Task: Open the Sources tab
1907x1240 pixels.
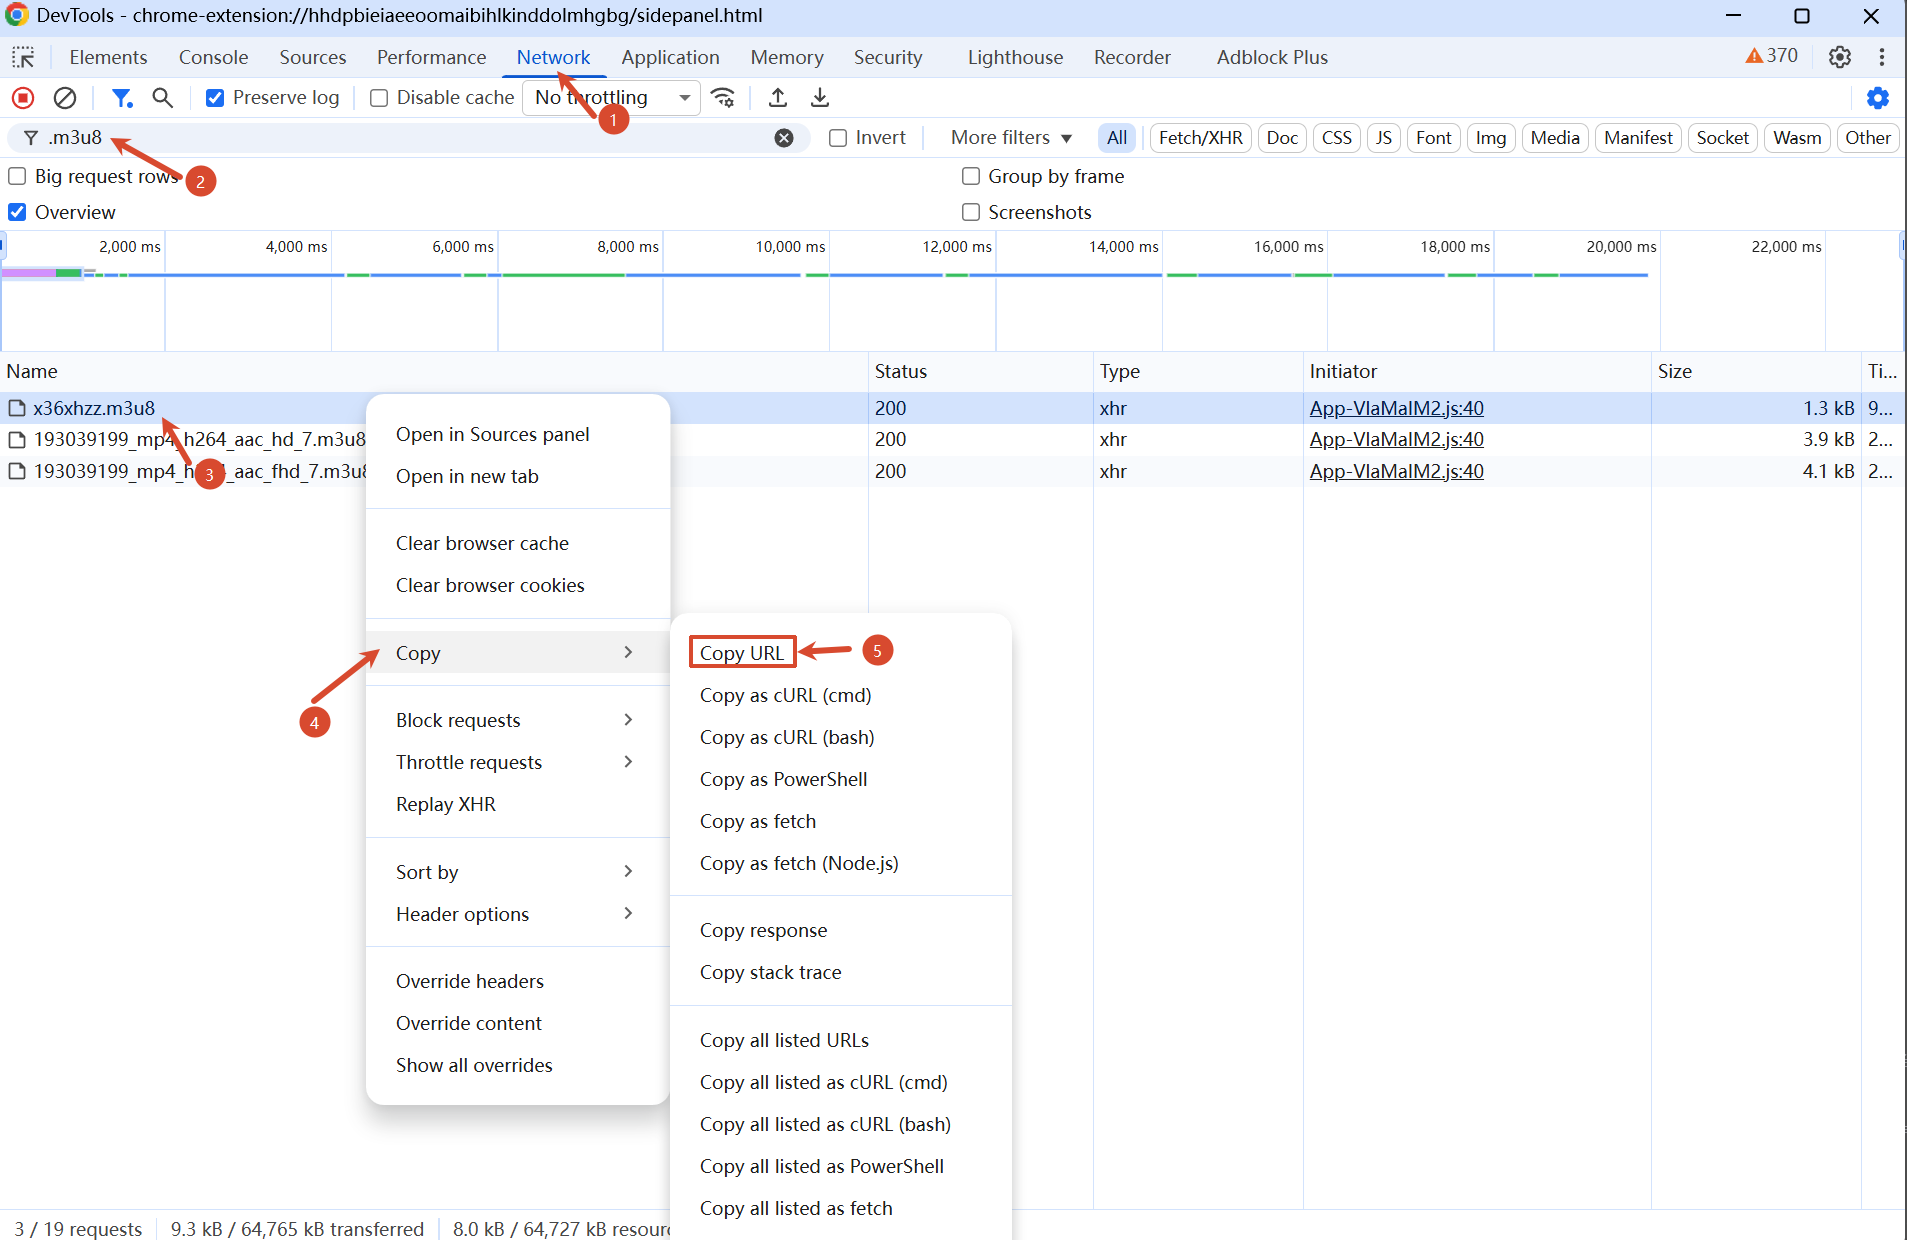Action: (313, 57)
